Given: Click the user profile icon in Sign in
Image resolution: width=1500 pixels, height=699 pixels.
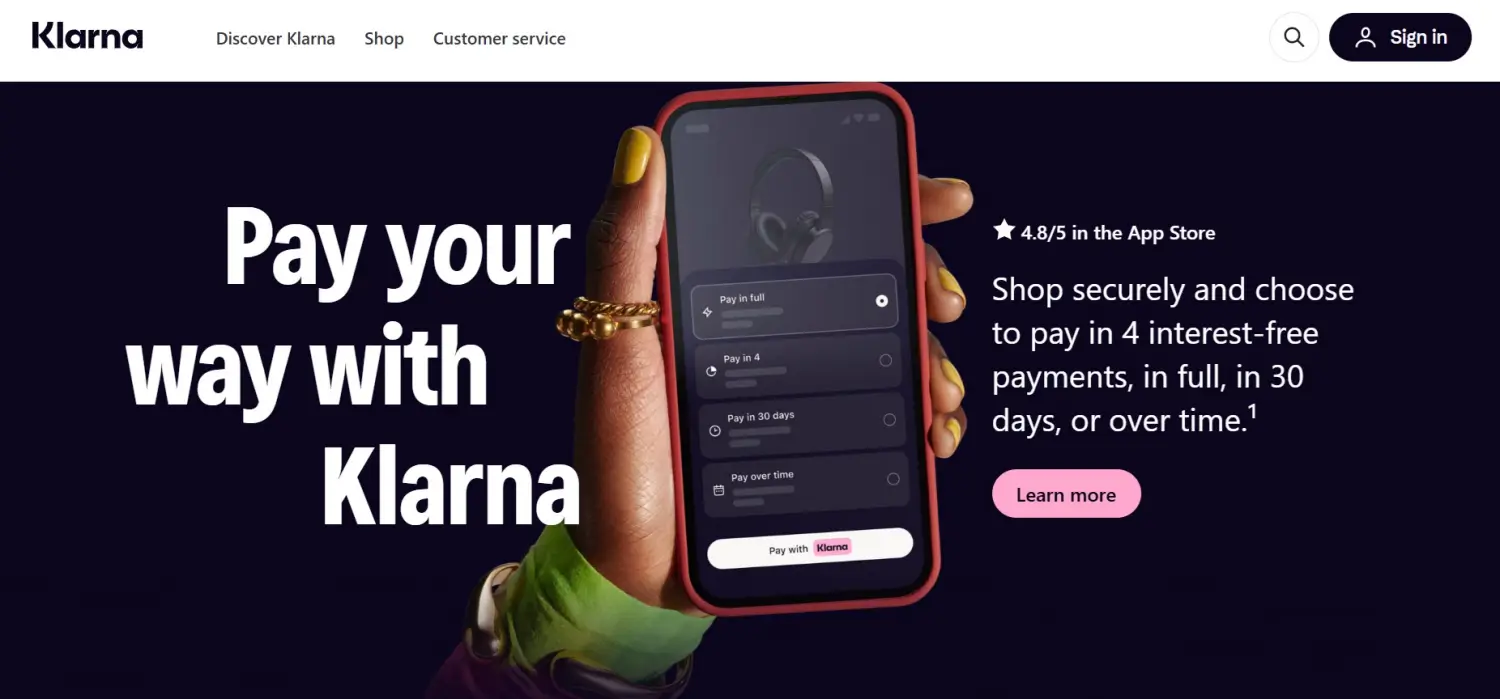Looking at the screenshot, I should 1365,38.
